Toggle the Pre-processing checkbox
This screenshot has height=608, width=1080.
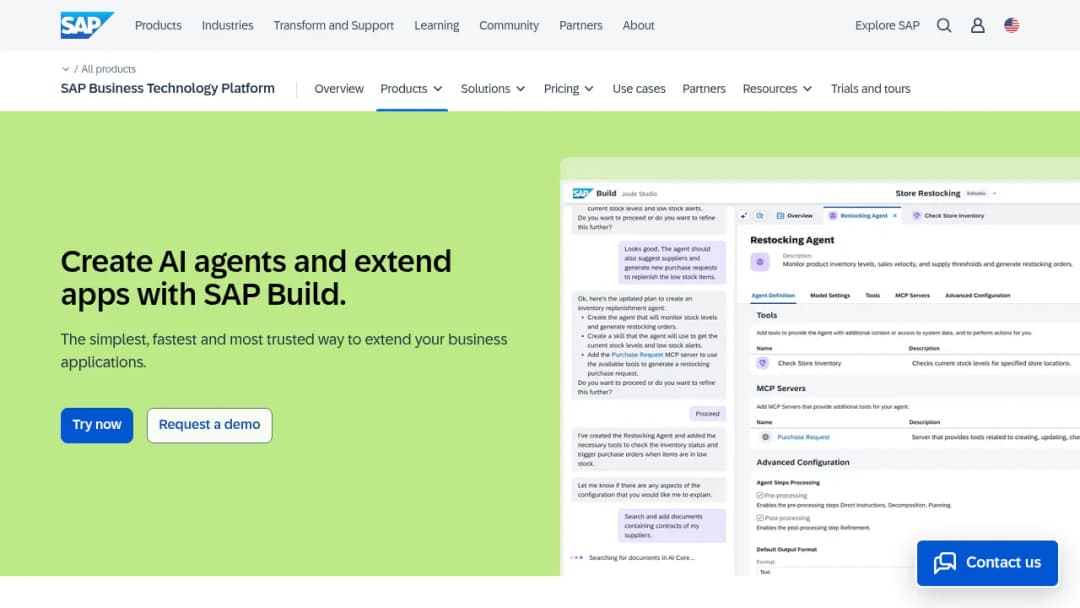760,495
